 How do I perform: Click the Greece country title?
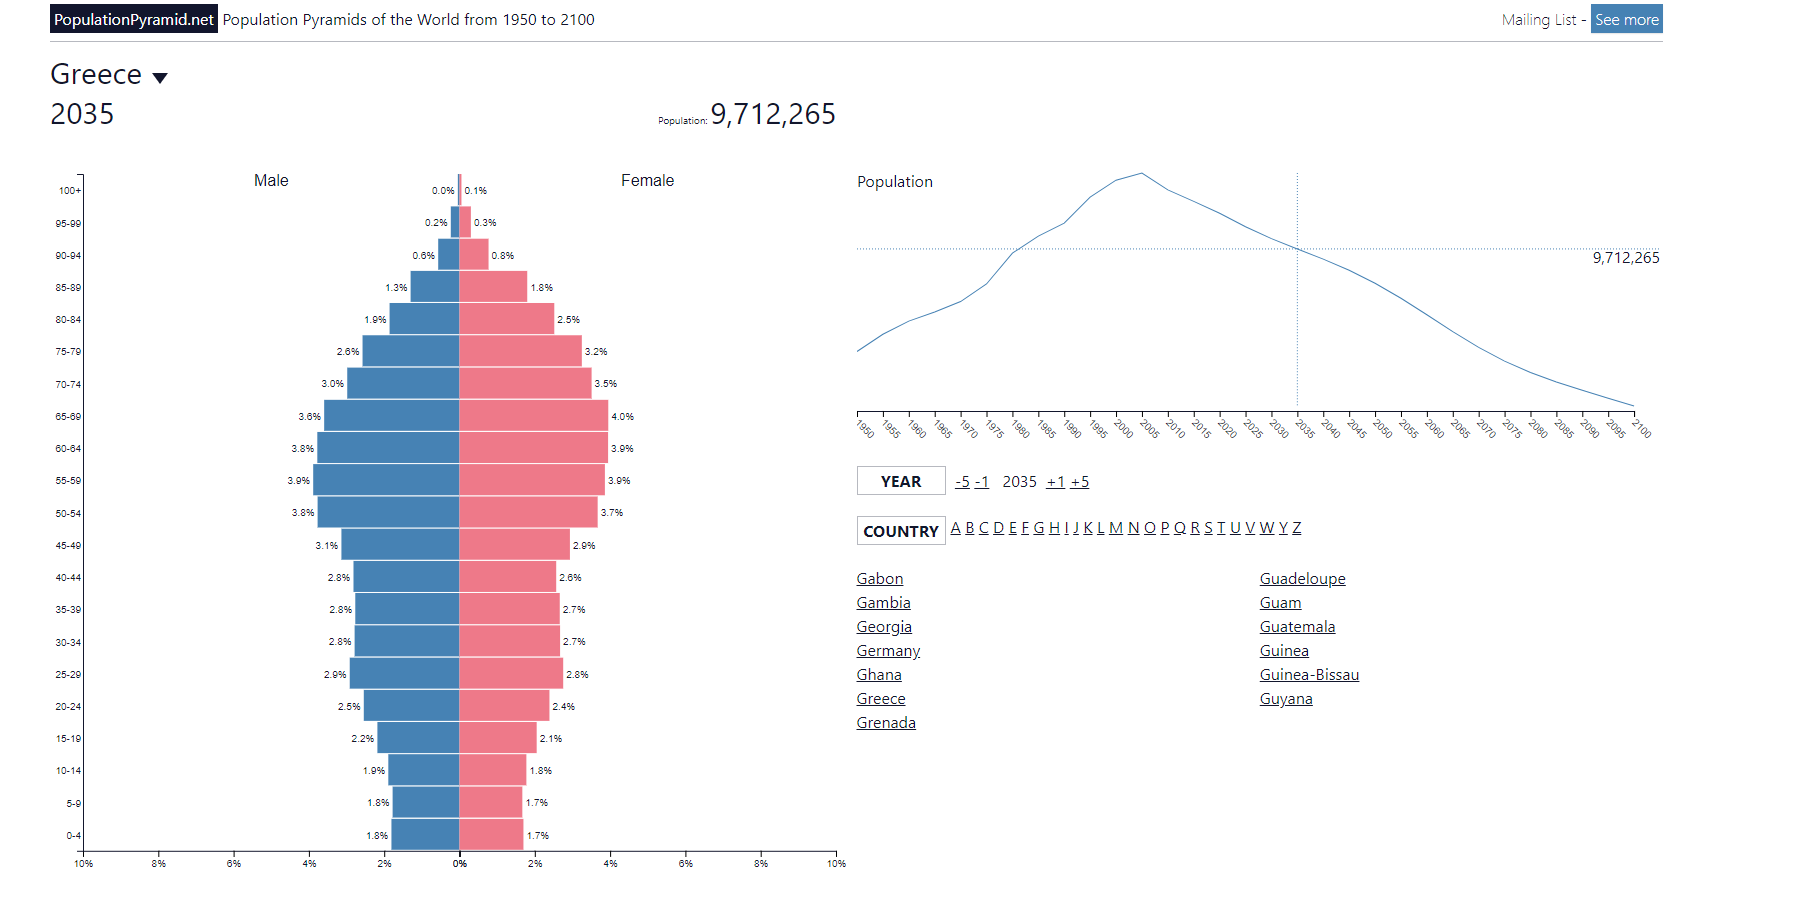click(96, 74)
